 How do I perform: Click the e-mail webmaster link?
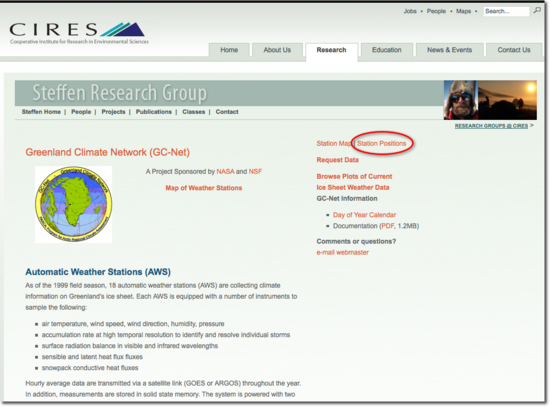[x=342, y=252]
